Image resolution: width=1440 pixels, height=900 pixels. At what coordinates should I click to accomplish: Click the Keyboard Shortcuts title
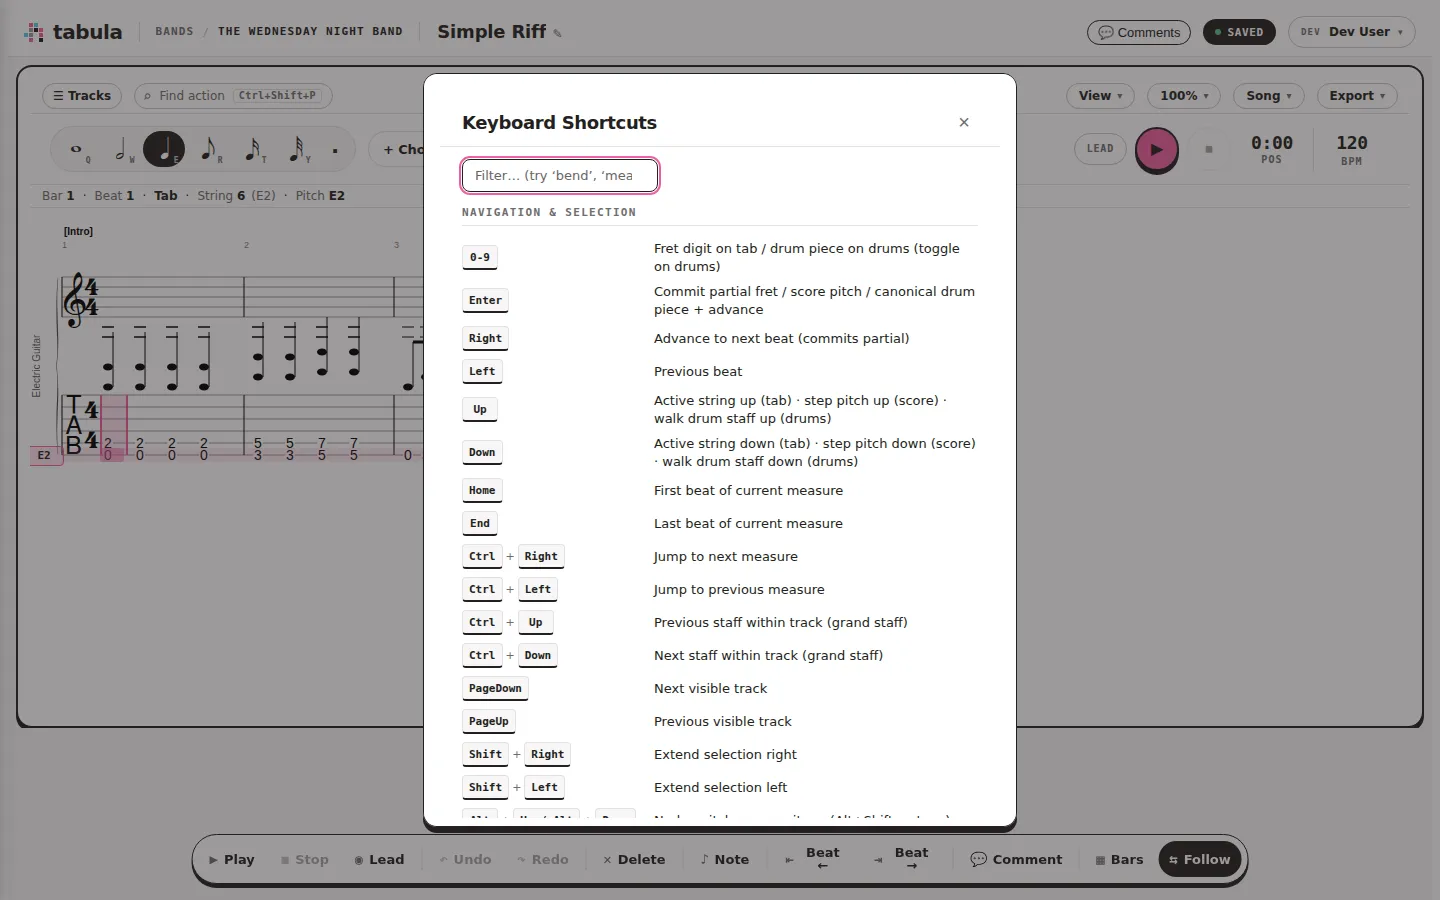coord(559,123)
